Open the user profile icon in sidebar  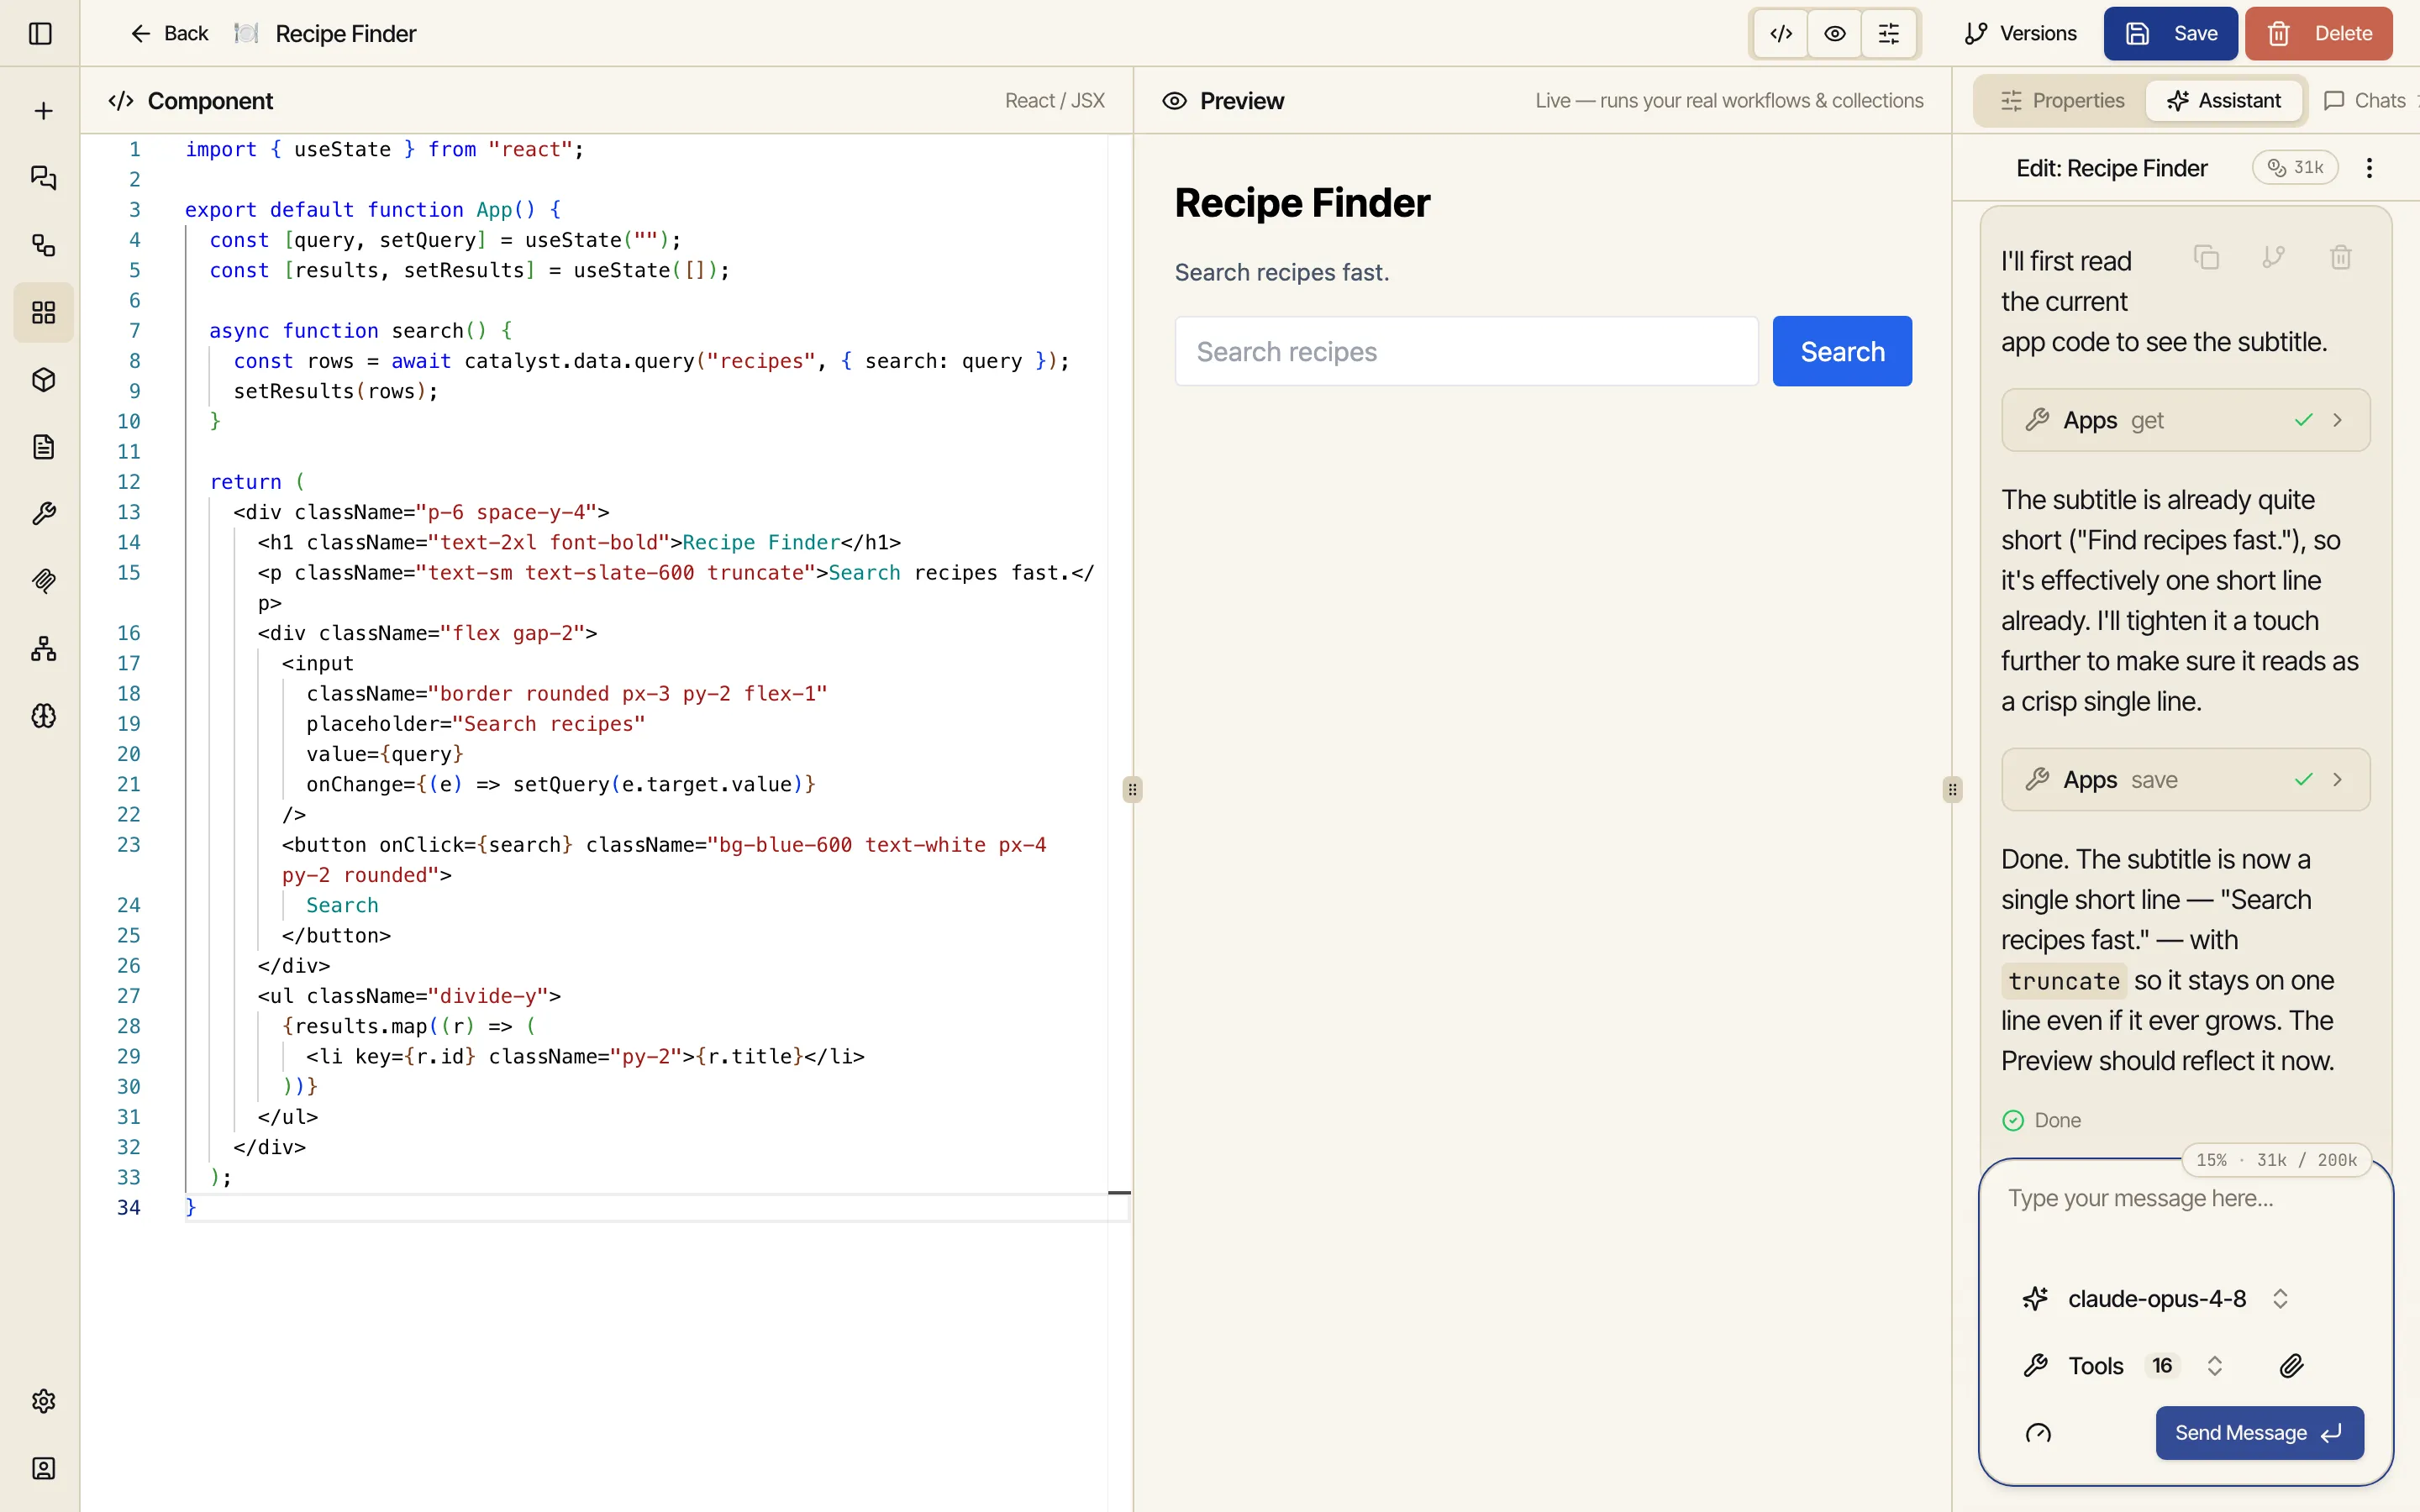(x=43, y=1468)
